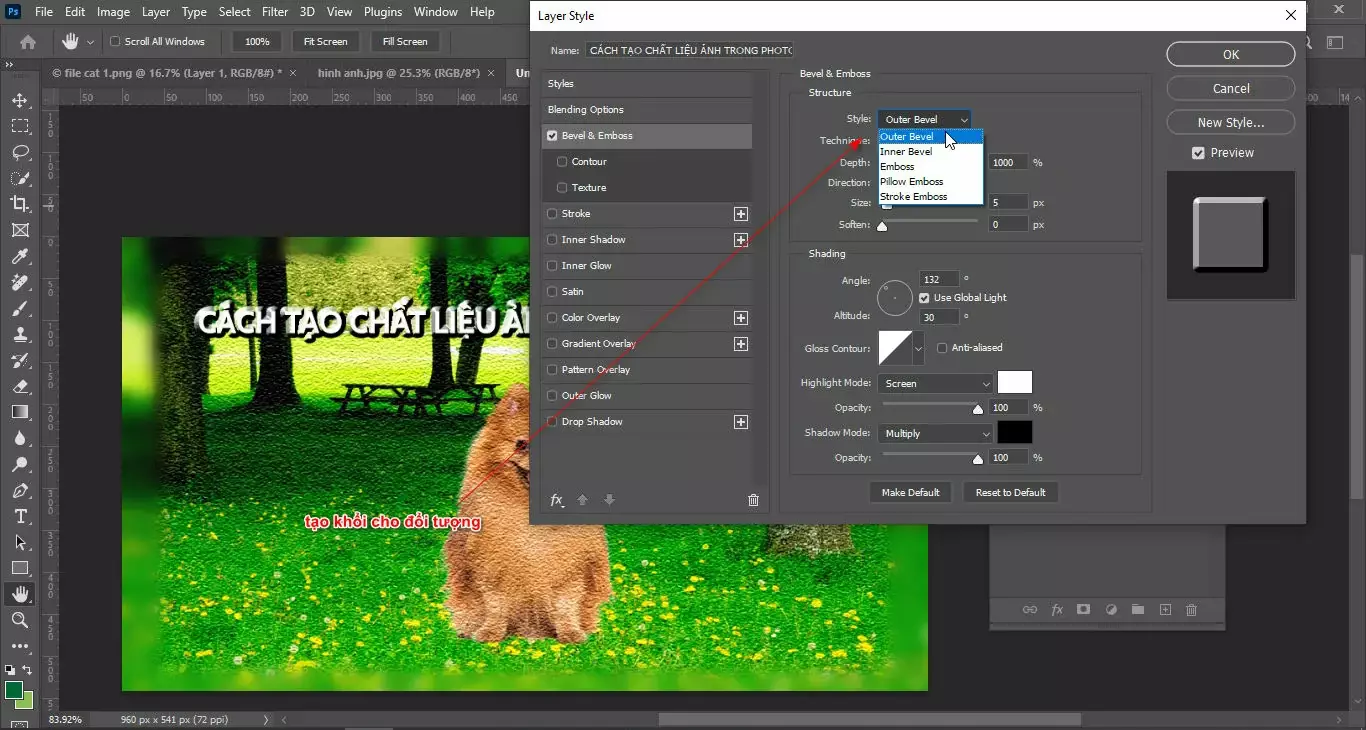Click the black Shadow Mode color swatch
1366x730 pixels.
1013,432
